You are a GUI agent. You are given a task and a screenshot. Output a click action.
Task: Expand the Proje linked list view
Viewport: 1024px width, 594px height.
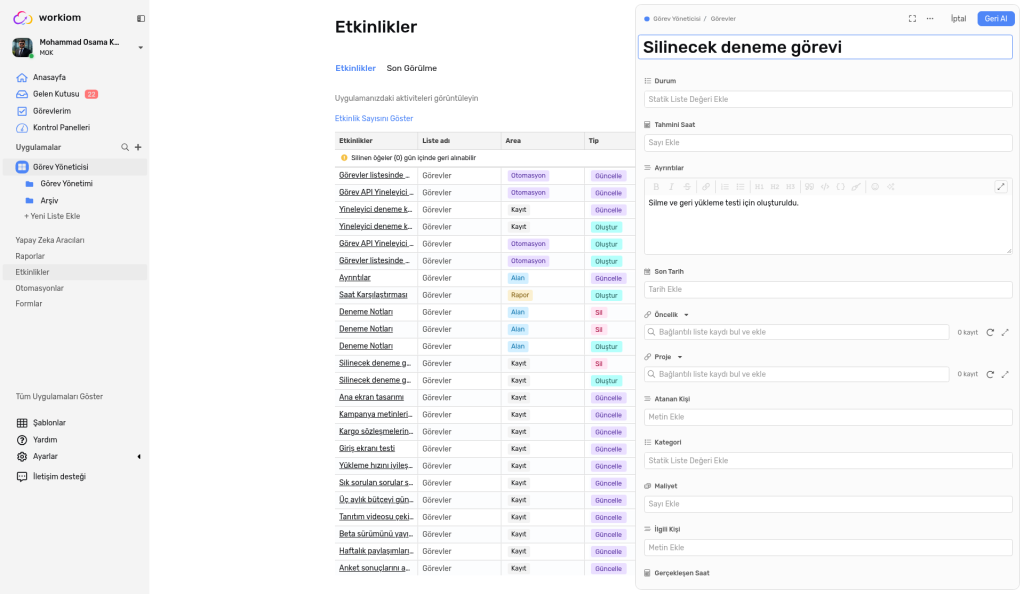tap(1005, 375)
